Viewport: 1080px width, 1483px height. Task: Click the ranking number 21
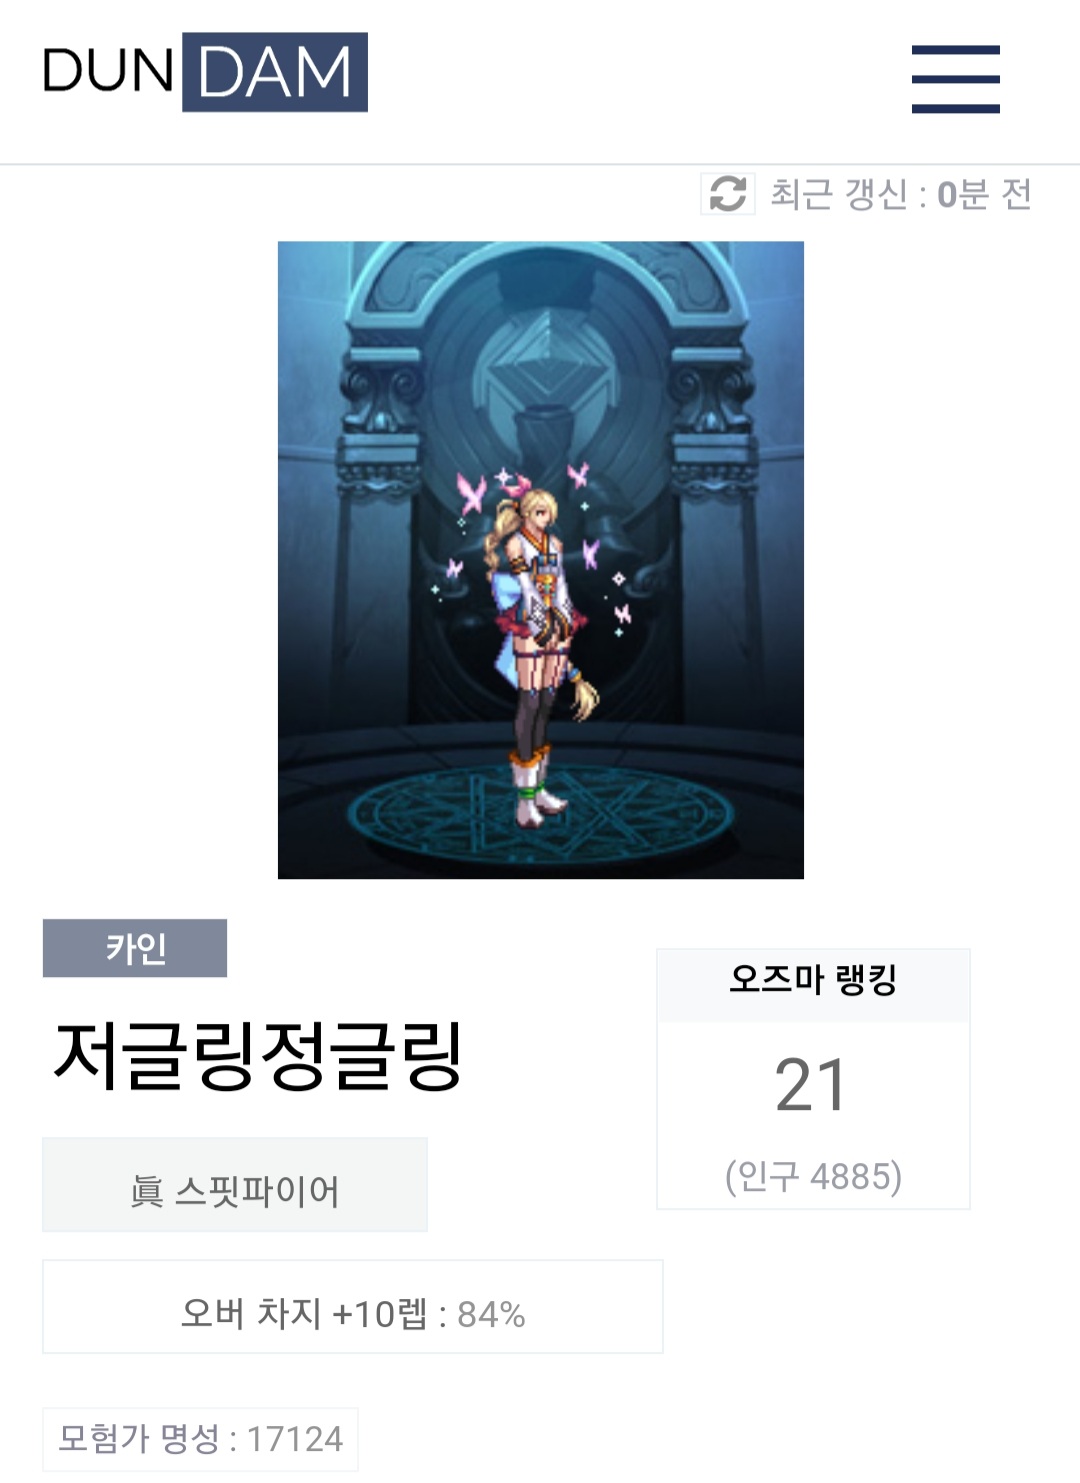point(811,1086)
